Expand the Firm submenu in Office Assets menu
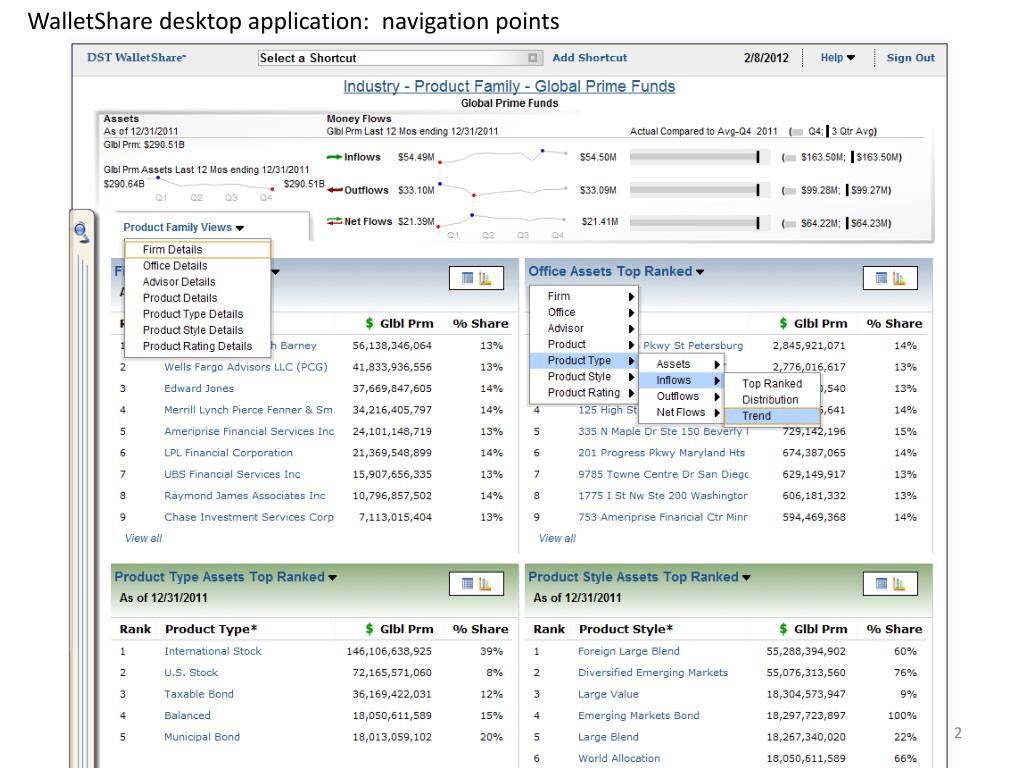This screenshot has width=1024, height=768. [x=583, y=296]
